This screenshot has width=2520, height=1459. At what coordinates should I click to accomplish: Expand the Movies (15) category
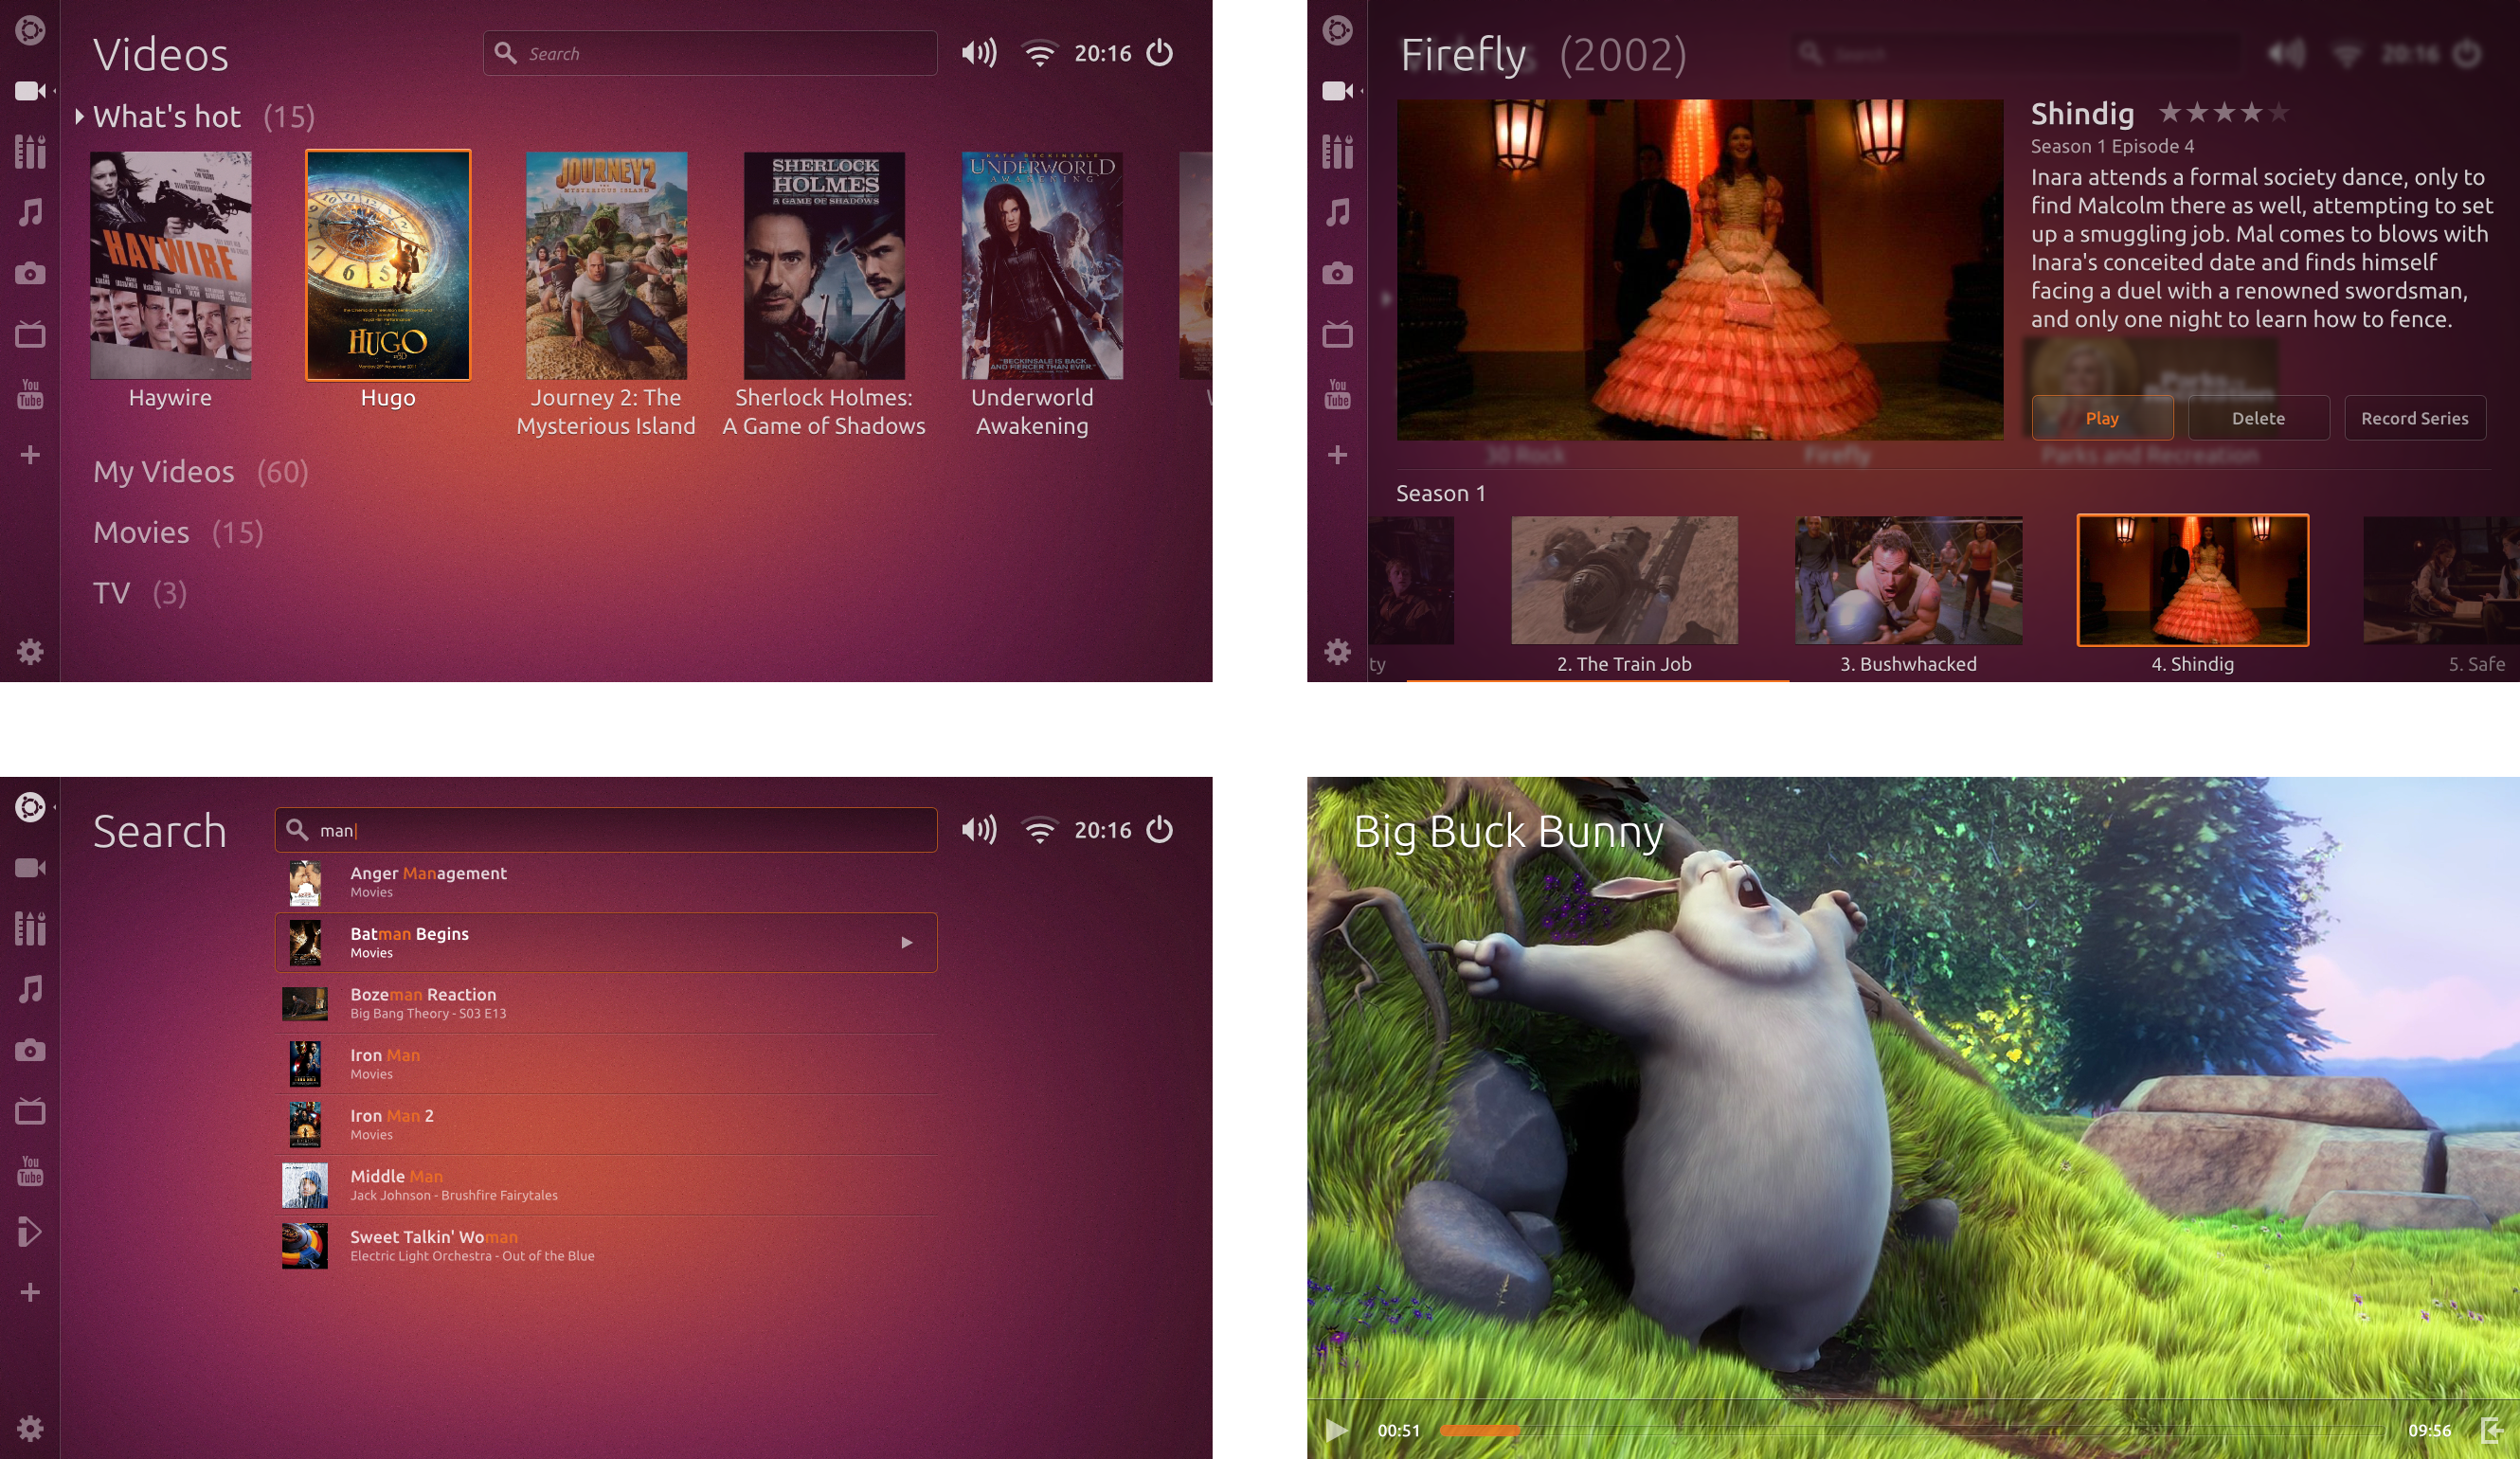pos(178,532)
